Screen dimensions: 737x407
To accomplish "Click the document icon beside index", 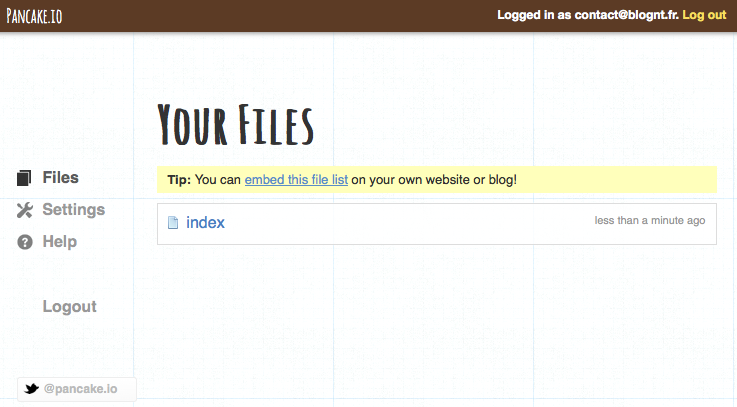I will [173, 222].
